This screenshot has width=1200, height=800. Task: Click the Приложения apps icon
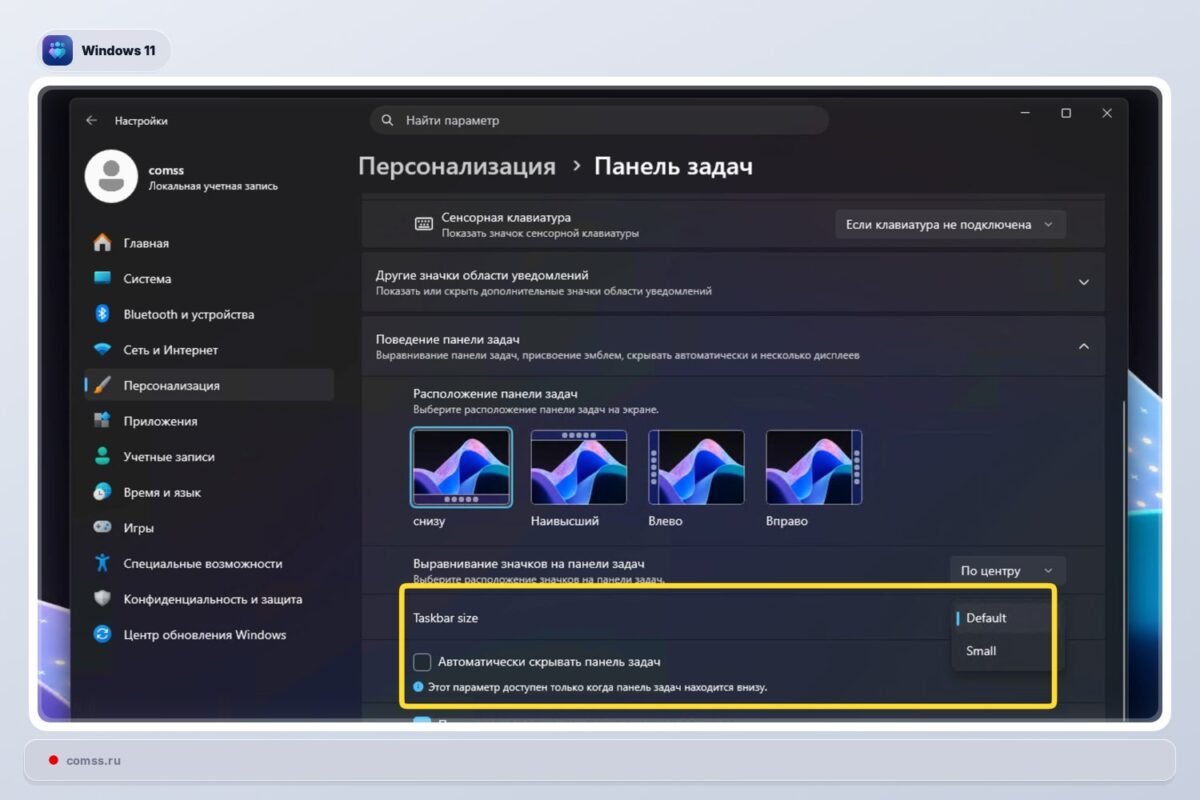[102, 421]
